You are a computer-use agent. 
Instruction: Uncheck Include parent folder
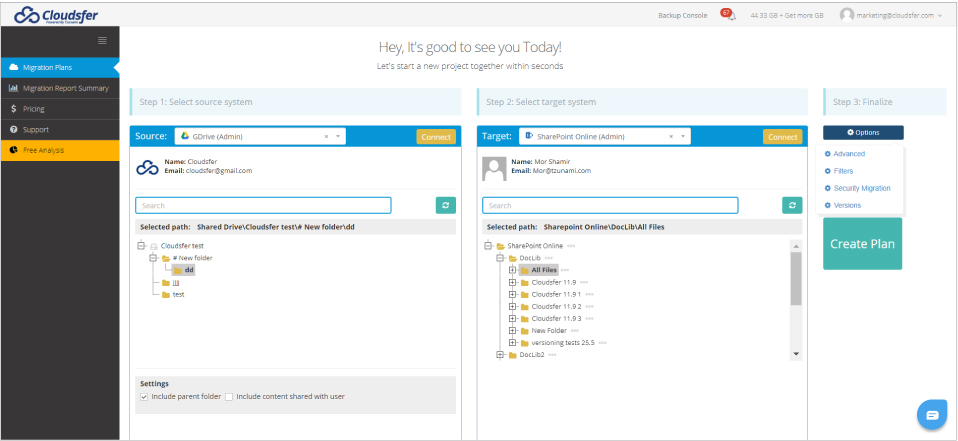coord(144,397)
